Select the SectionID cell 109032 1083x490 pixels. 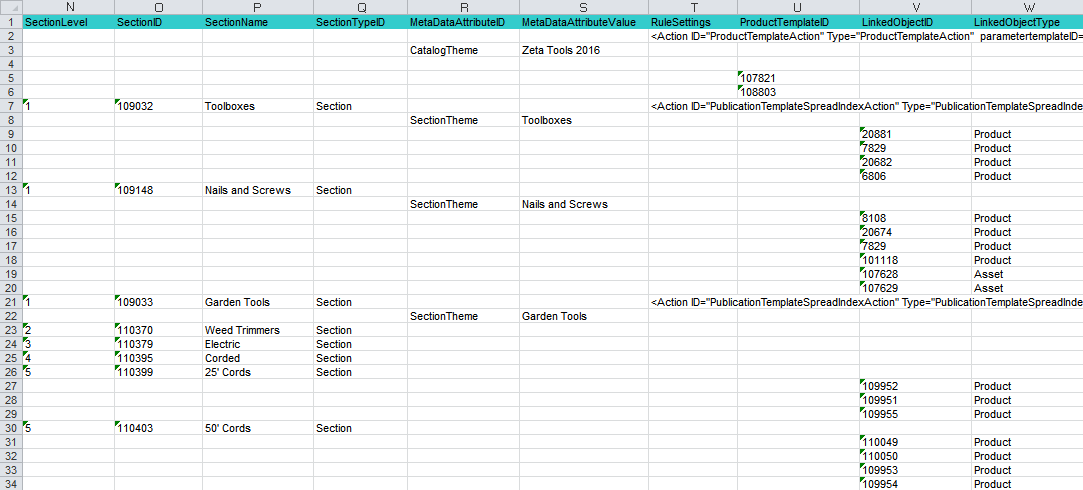[159, 106]
